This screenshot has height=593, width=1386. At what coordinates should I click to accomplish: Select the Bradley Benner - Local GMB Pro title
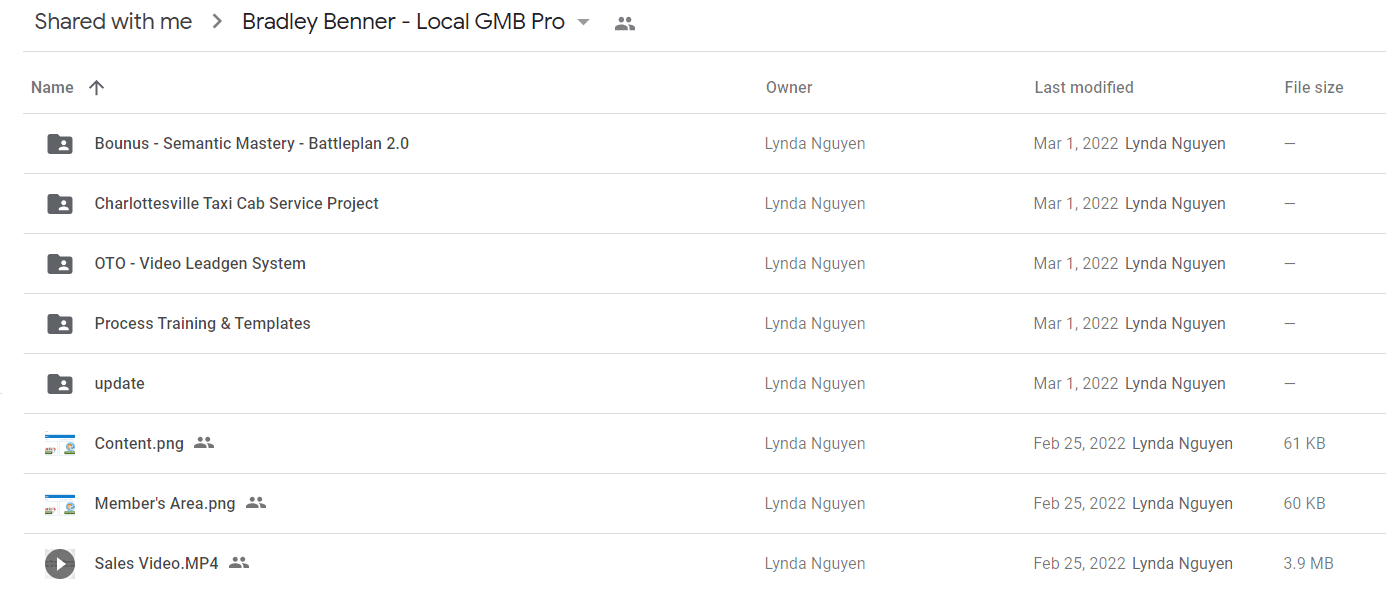point(403,22)
